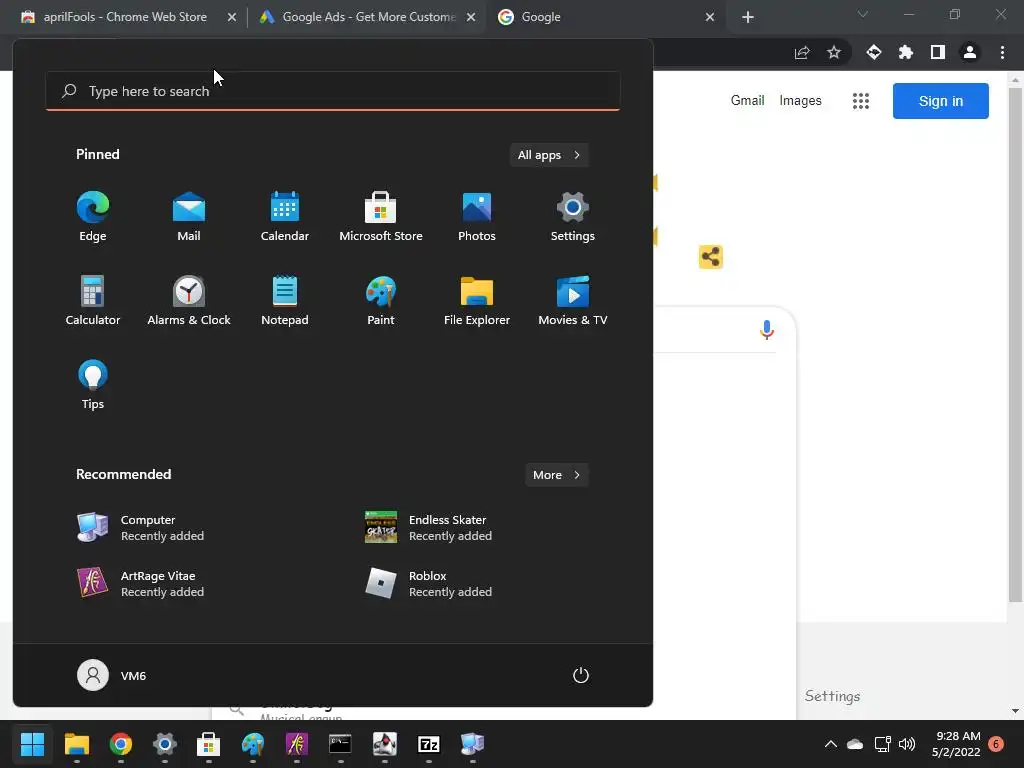
Task: Open the volume control in tray
Action: coord(907,744)
